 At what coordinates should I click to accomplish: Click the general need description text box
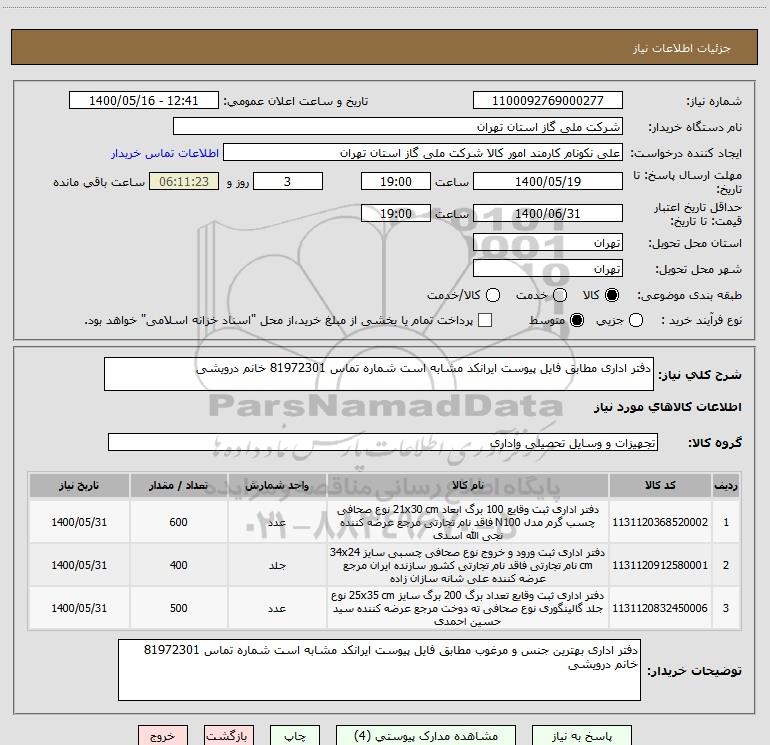tap(379, 374)
